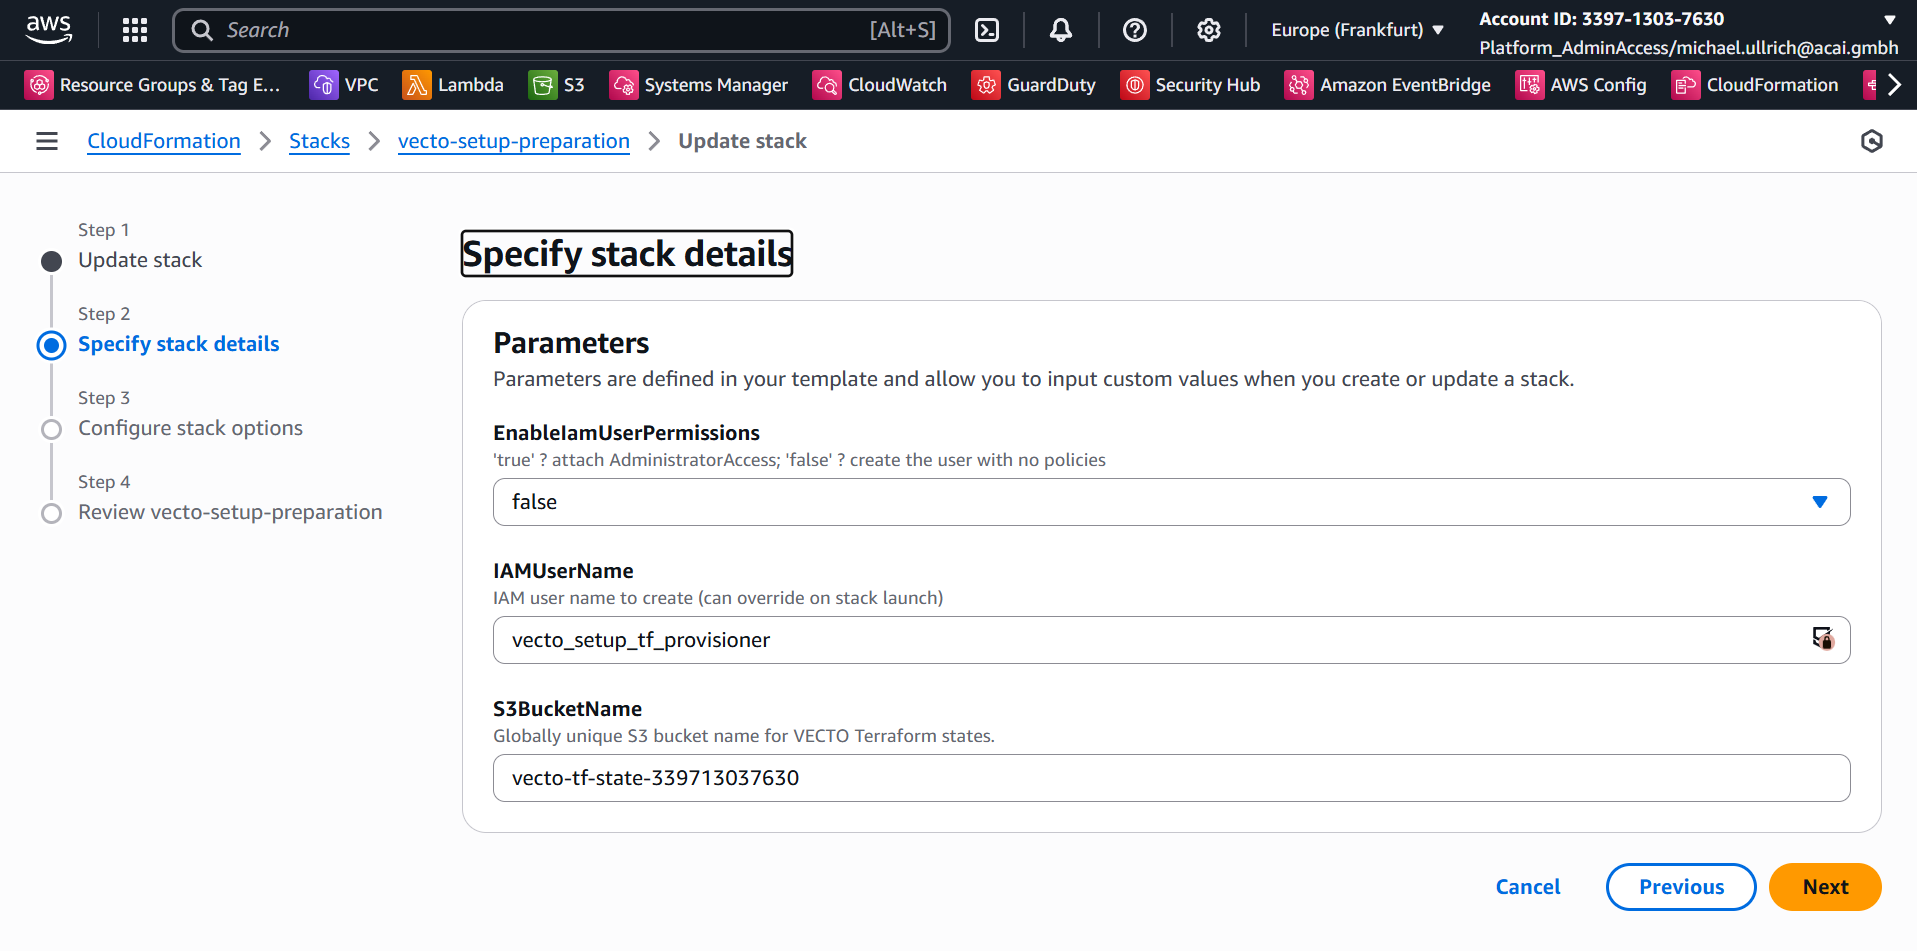Open the hexagon info panel icon
The image size is (1917, 951).
[x=1872, y=141]
